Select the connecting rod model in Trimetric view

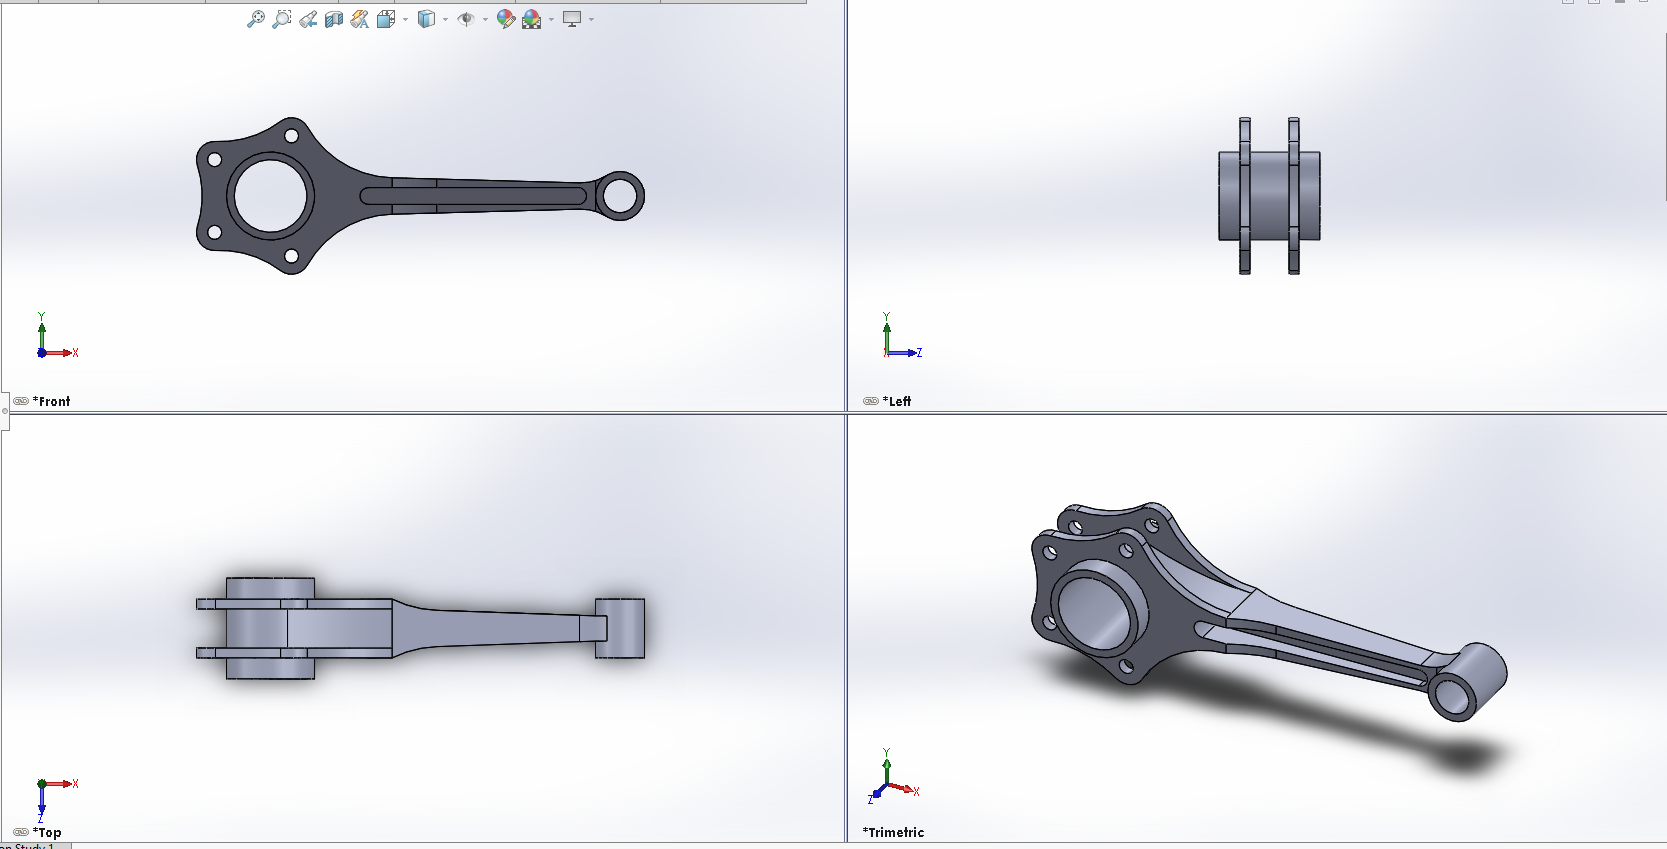point(1268,612)
